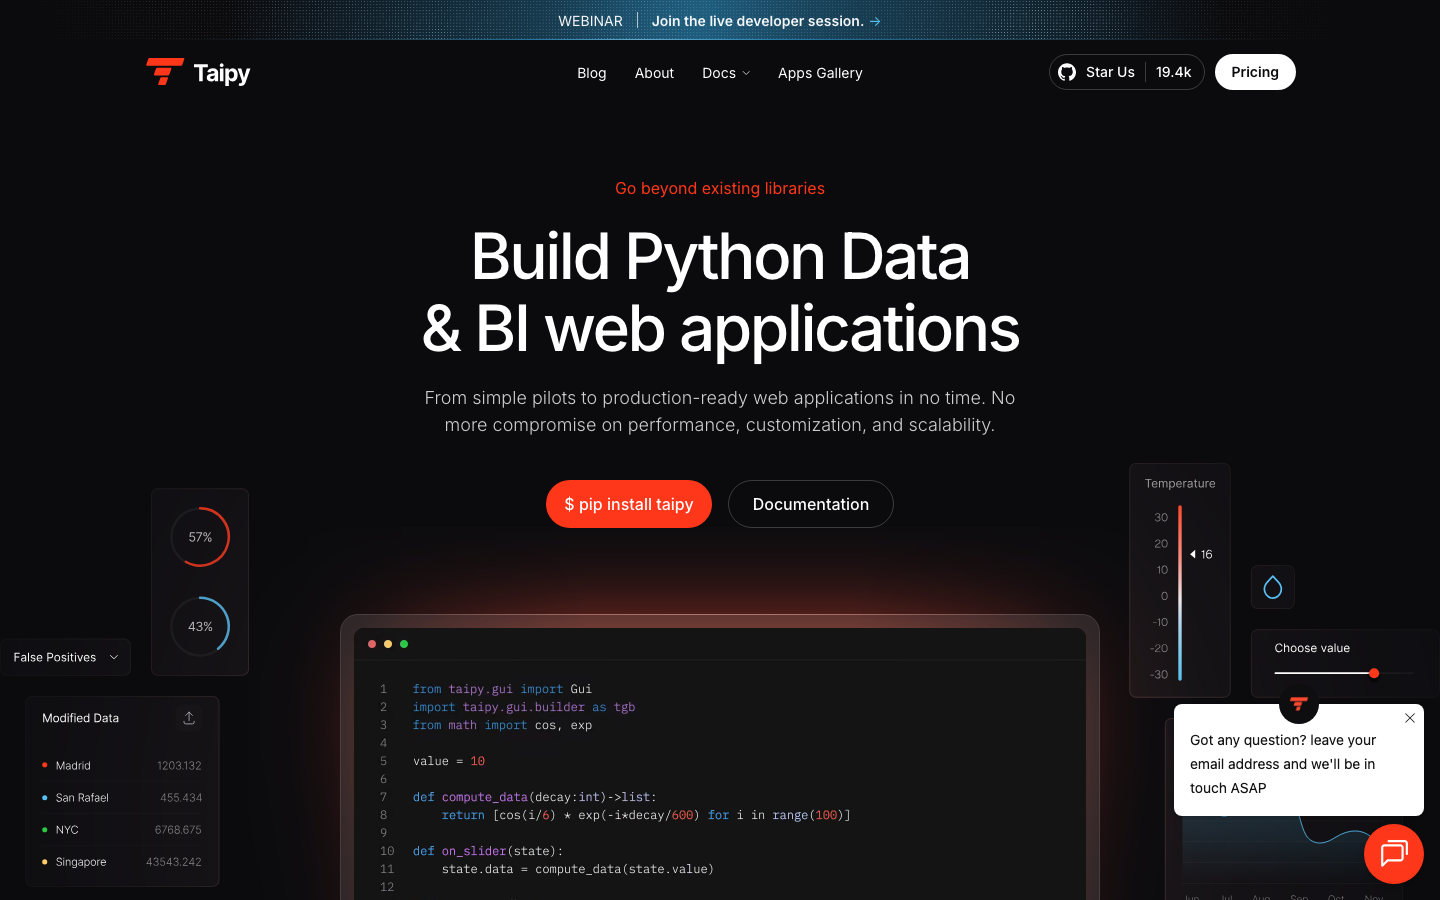This screenshot has height=900, width=1440.
Task: Click the webinar banner arrow icon
Action: (875, 21)
